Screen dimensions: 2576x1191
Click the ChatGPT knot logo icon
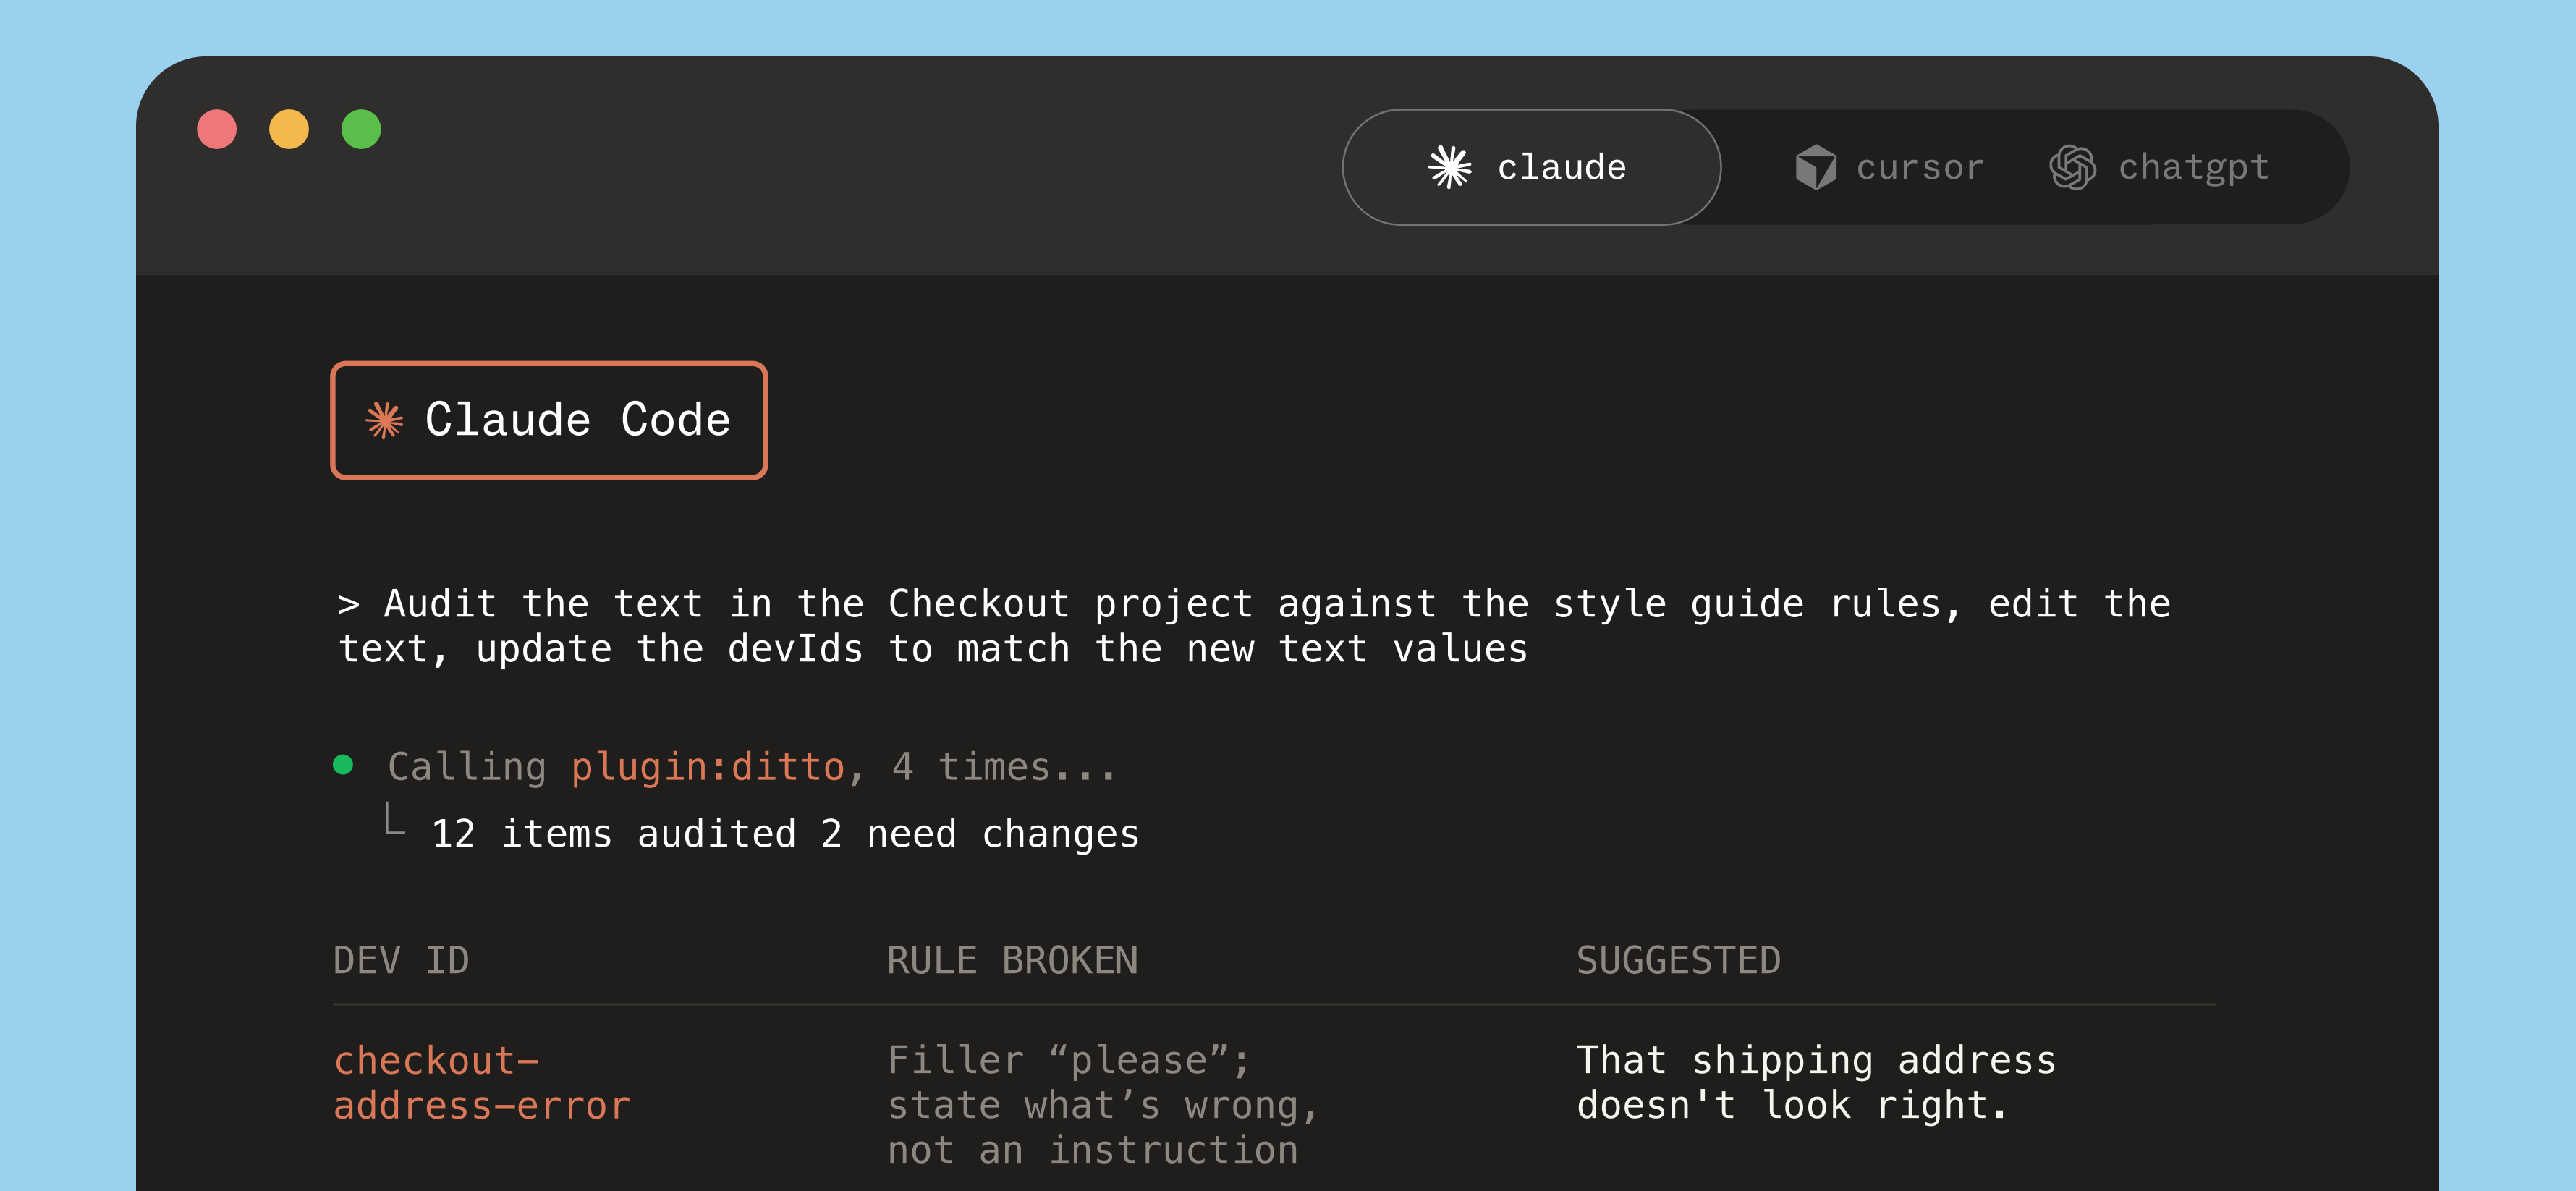pos(2072,167)
